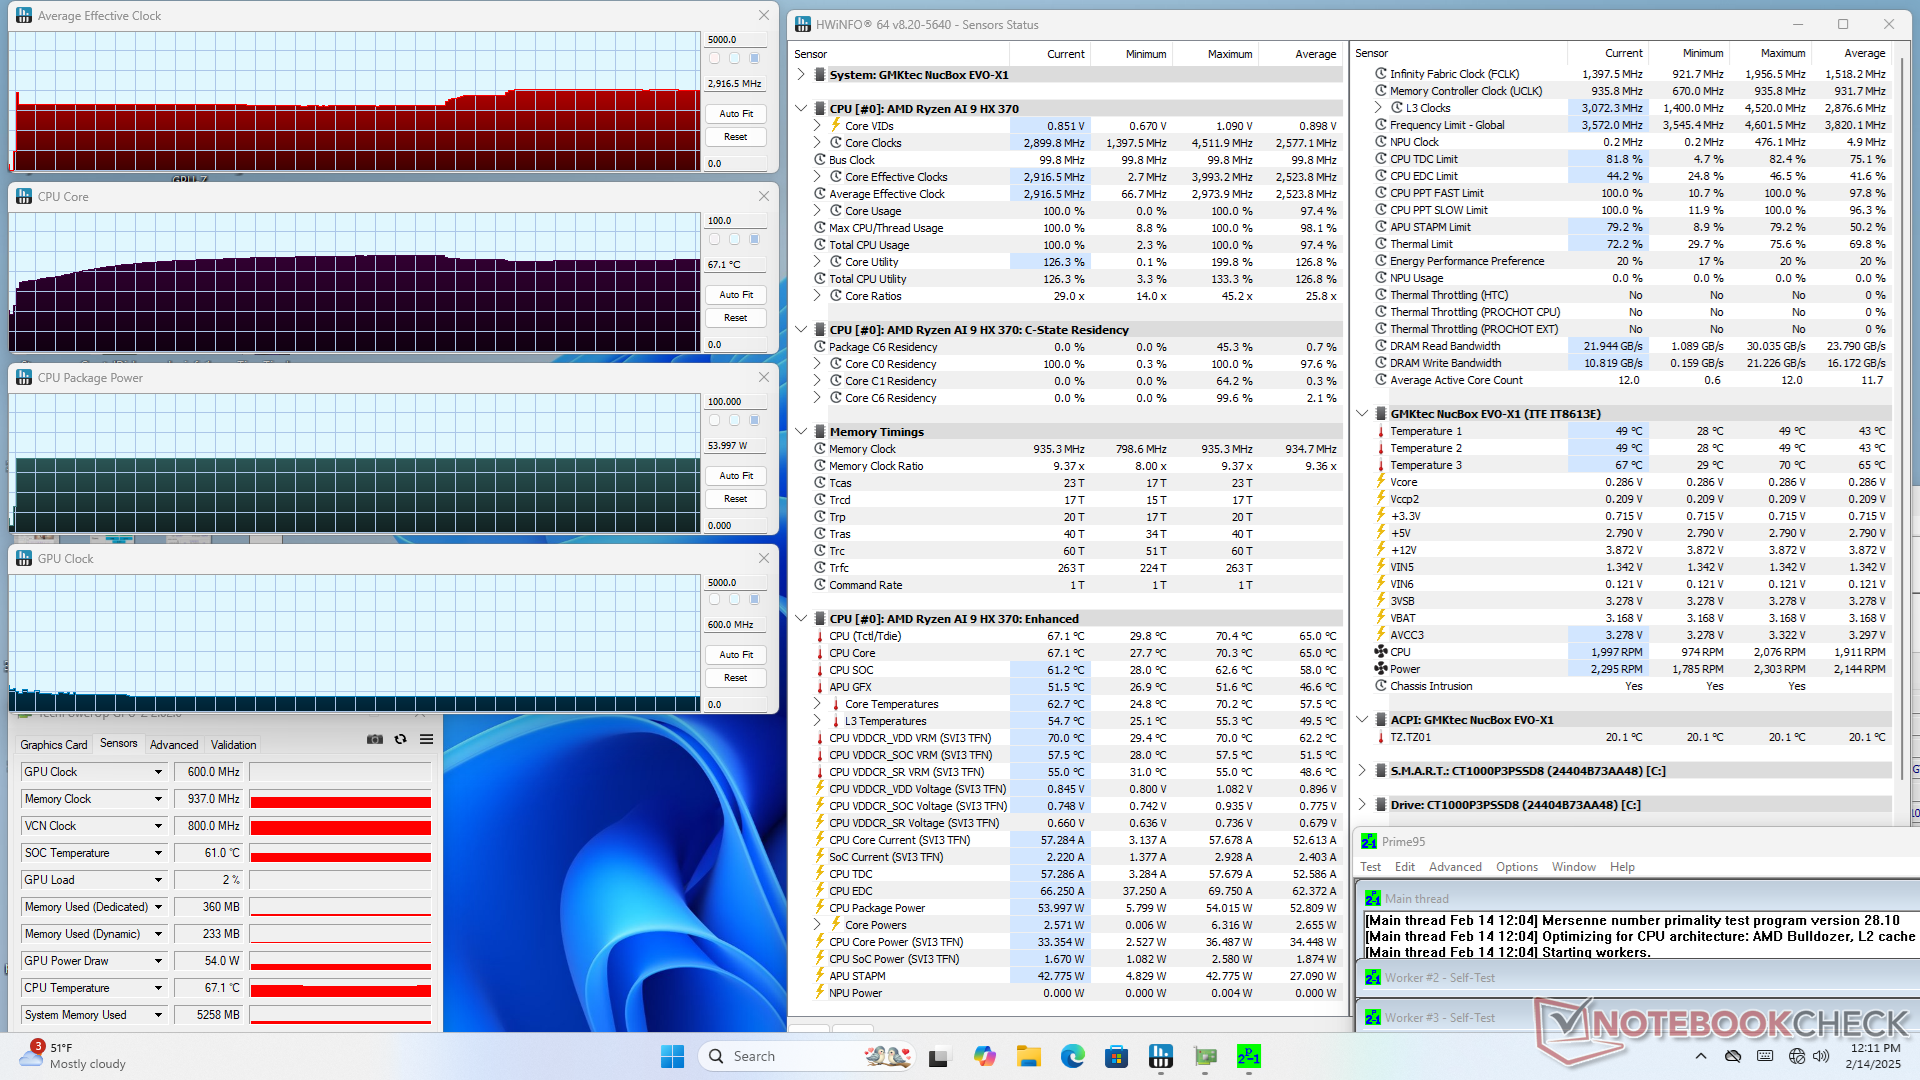The height and width of the screenshot is (1080, 1920).
Task: Open the Copilot icon in the taskbar
Action: 984,1056
